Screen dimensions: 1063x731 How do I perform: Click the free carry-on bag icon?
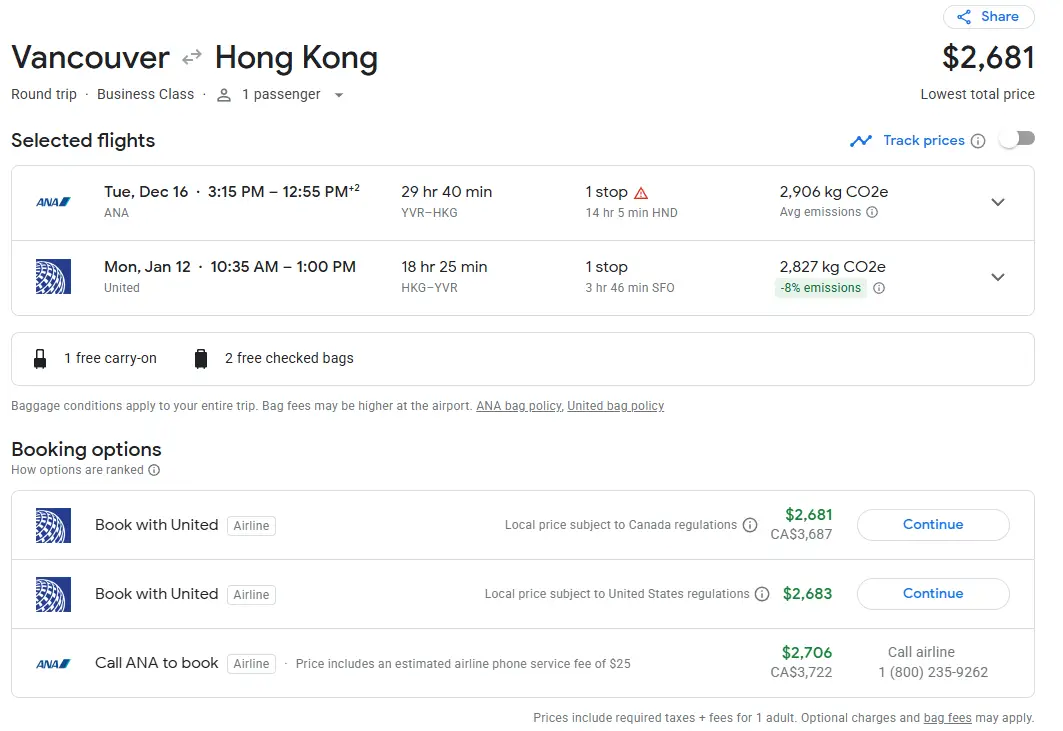[40, 359]
